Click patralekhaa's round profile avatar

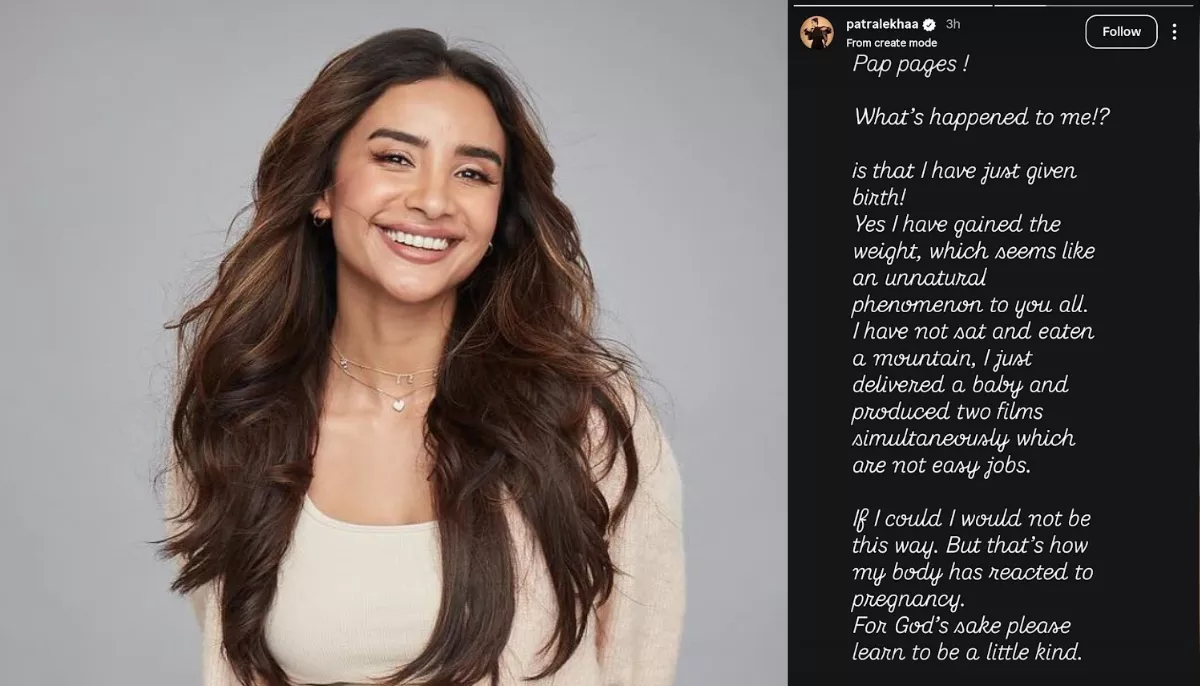click(816, 32)
